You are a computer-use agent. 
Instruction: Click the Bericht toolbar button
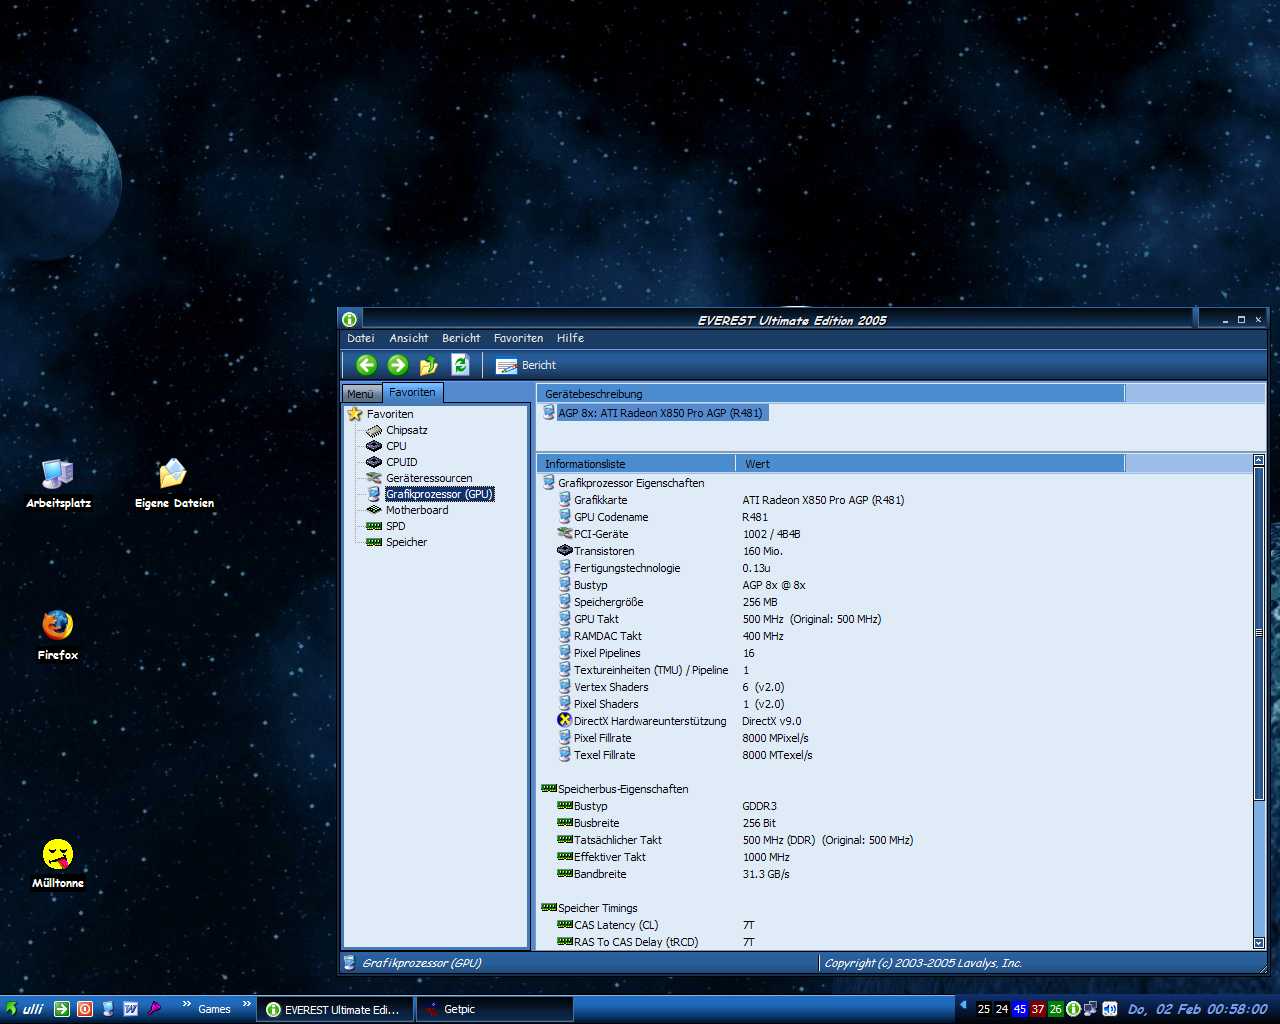point(526,366)
